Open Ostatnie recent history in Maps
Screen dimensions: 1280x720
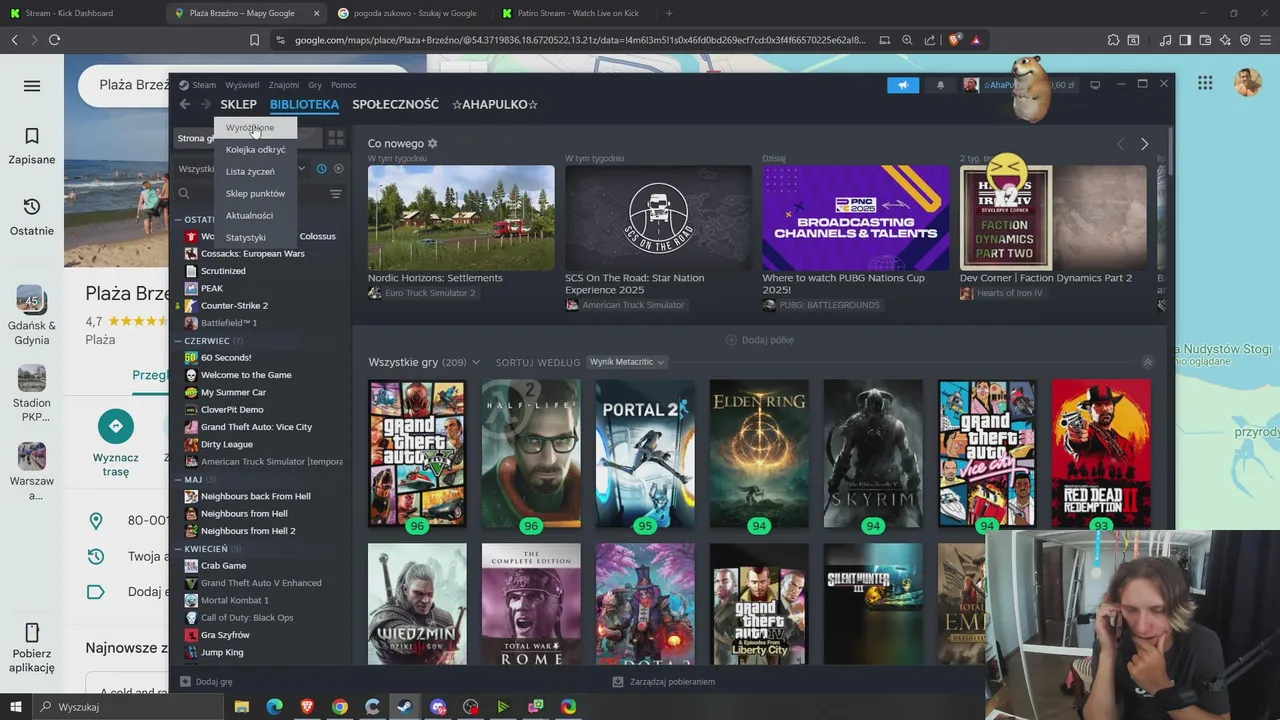32,217
